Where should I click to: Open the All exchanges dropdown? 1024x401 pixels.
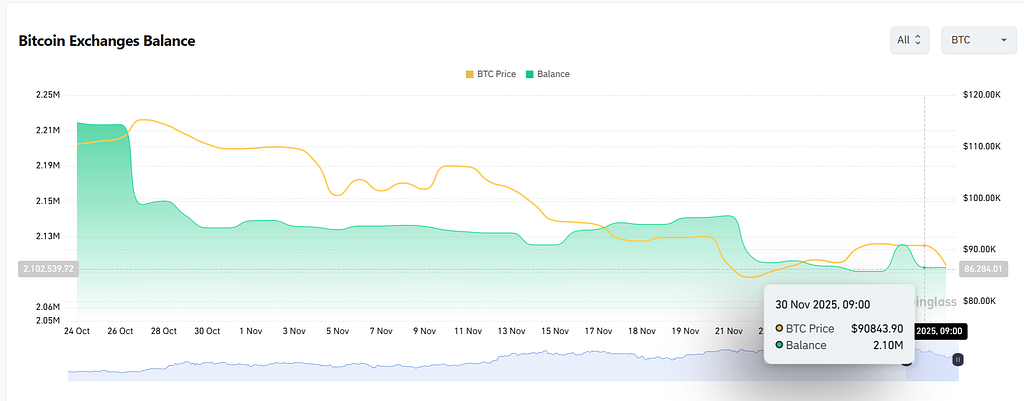[910, 40]
